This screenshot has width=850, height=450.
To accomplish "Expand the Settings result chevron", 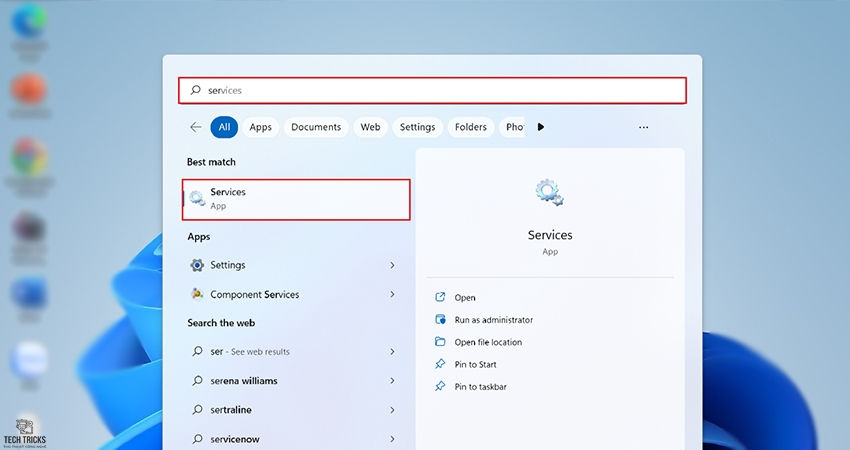I will (392, 265).
